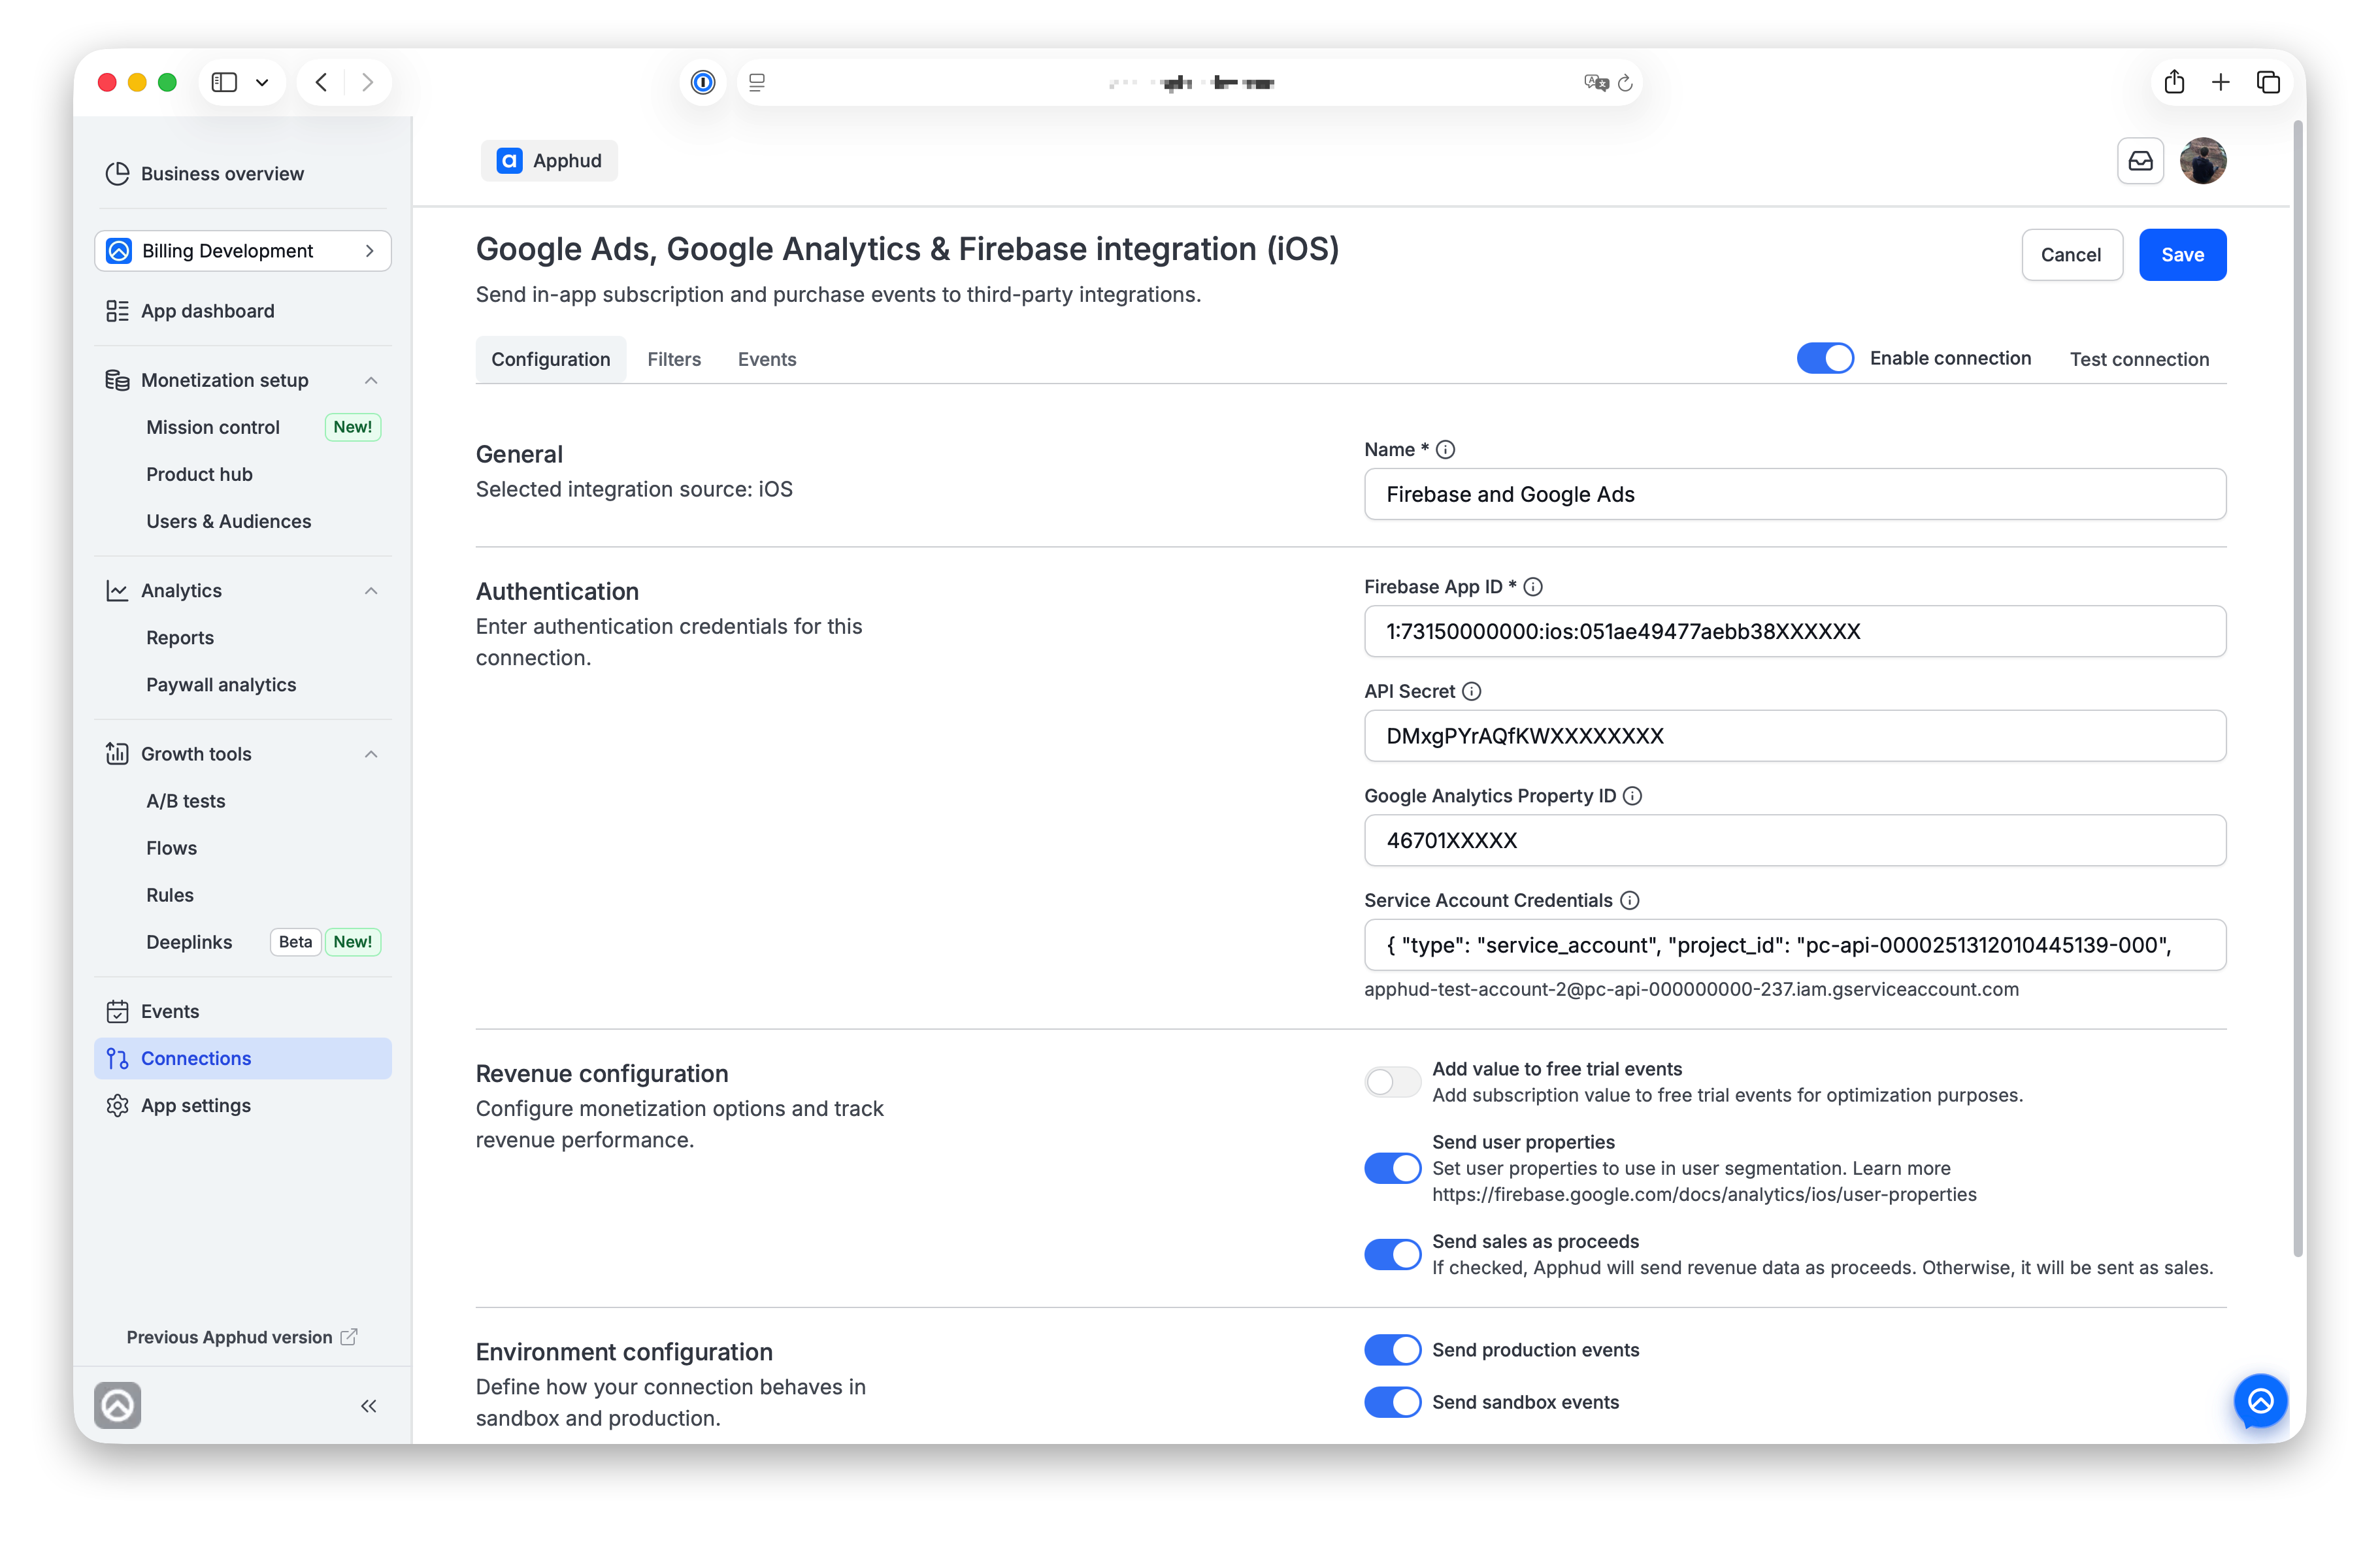Enable Add value to free trial events
The height and width of the screenshot is (1542, 2380).
coord(1392,1082)
